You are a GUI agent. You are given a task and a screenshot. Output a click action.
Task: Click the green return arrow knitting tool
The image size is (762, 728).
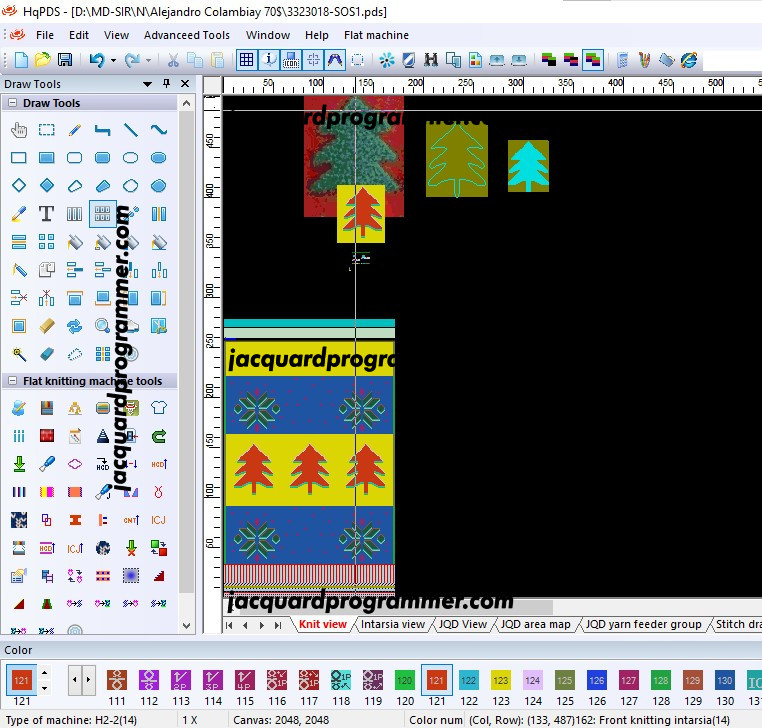point(158,436)
